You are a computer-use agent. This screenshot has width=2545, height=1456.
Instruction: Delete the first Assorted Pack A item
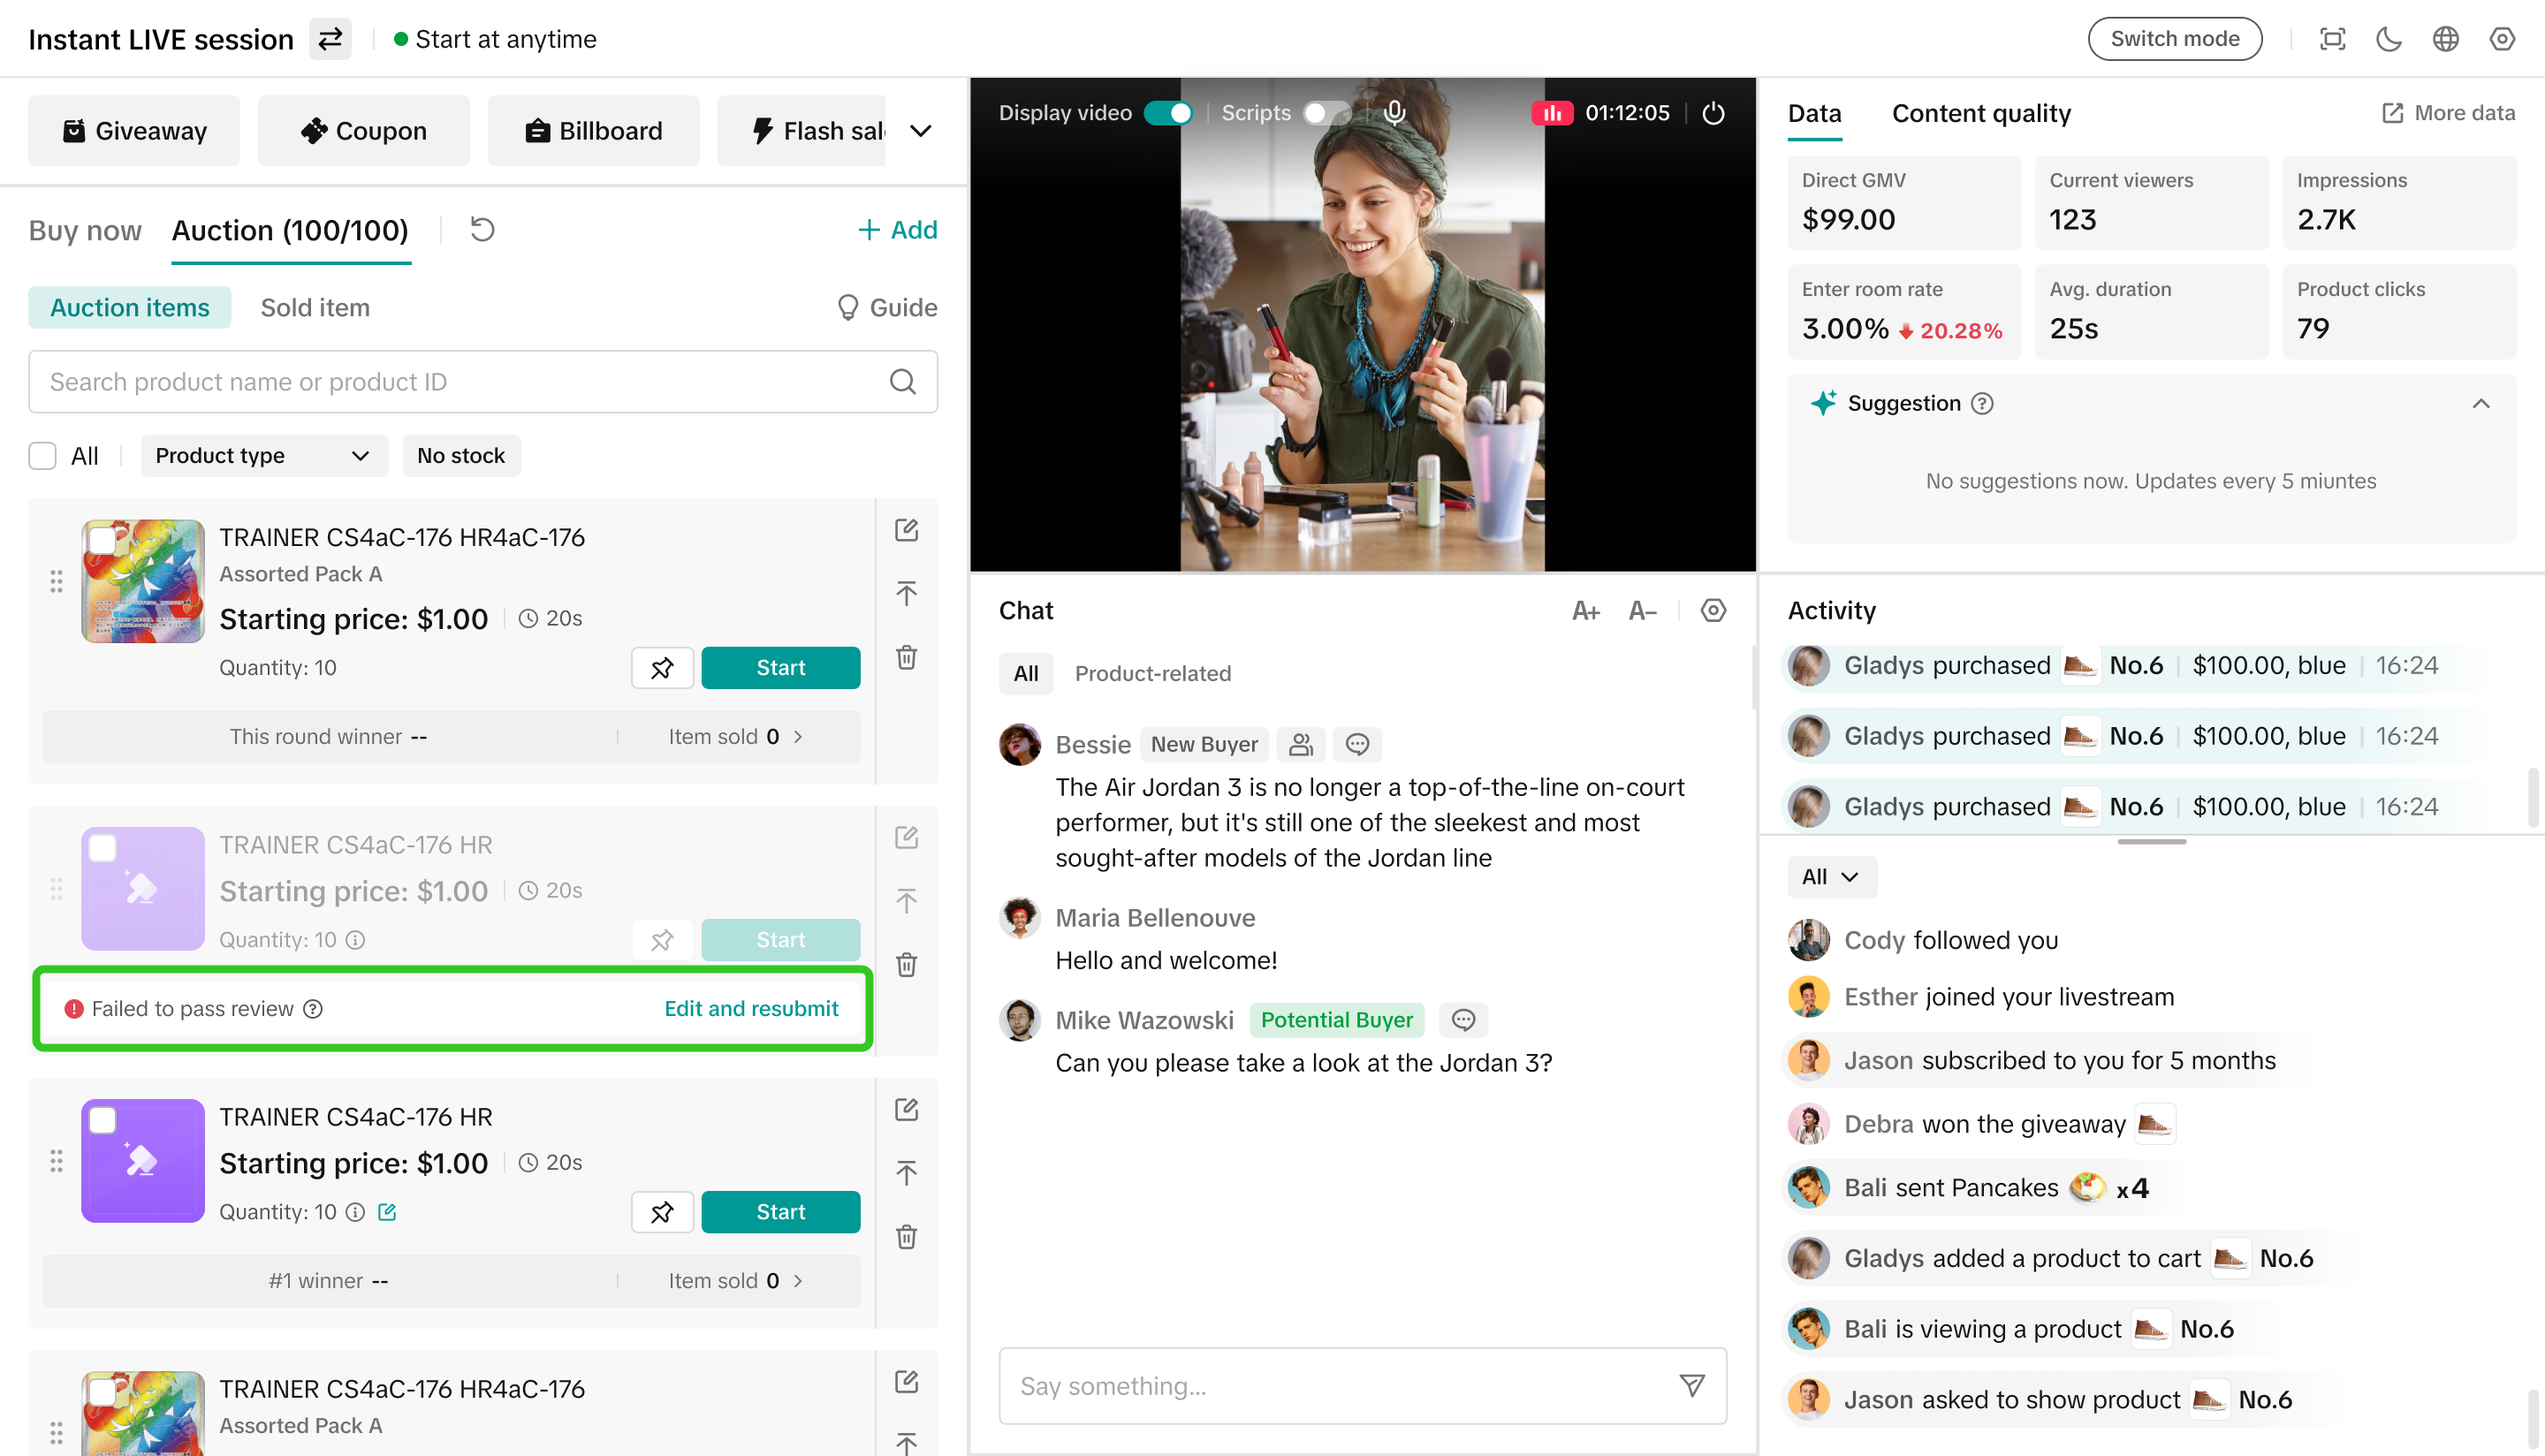906,657
